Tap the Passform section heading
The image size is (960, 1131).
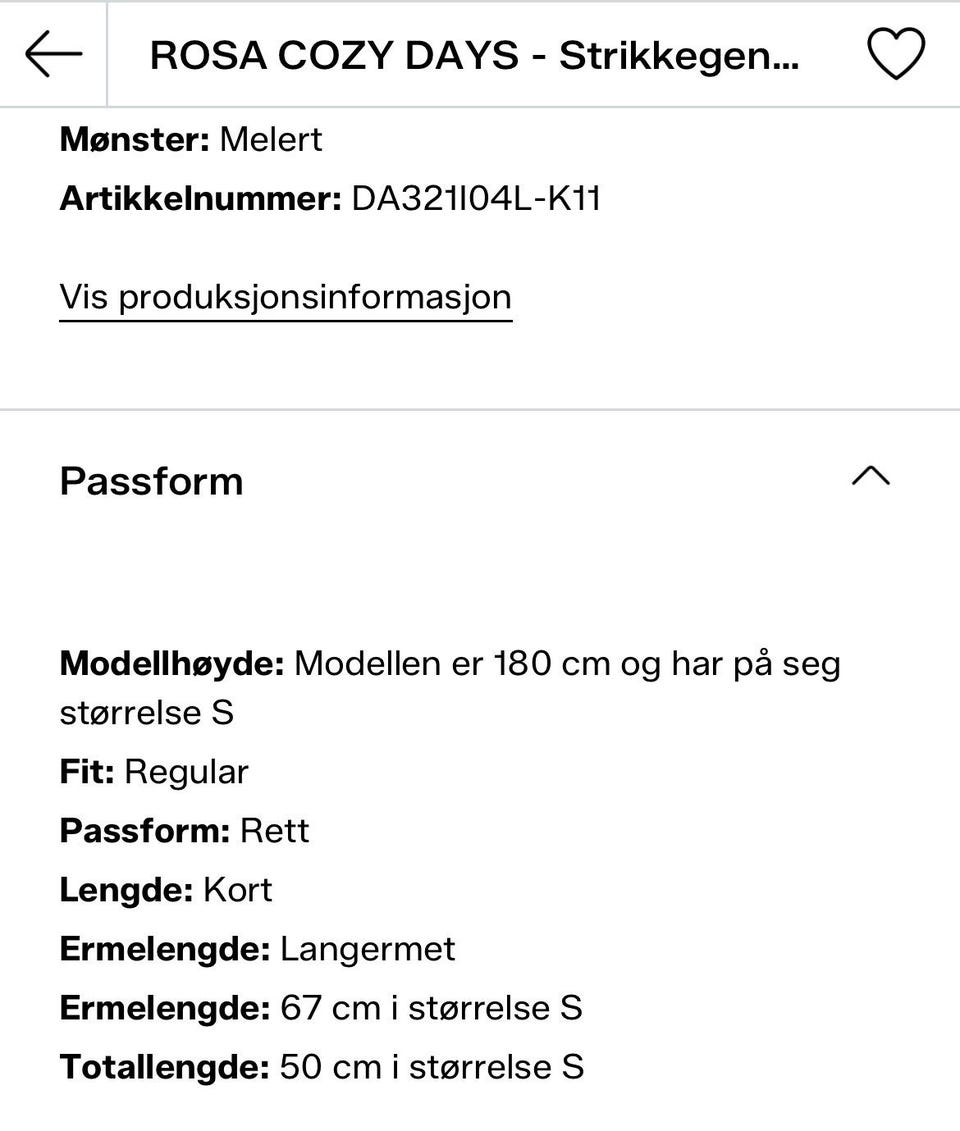click(x=151, y=481)
